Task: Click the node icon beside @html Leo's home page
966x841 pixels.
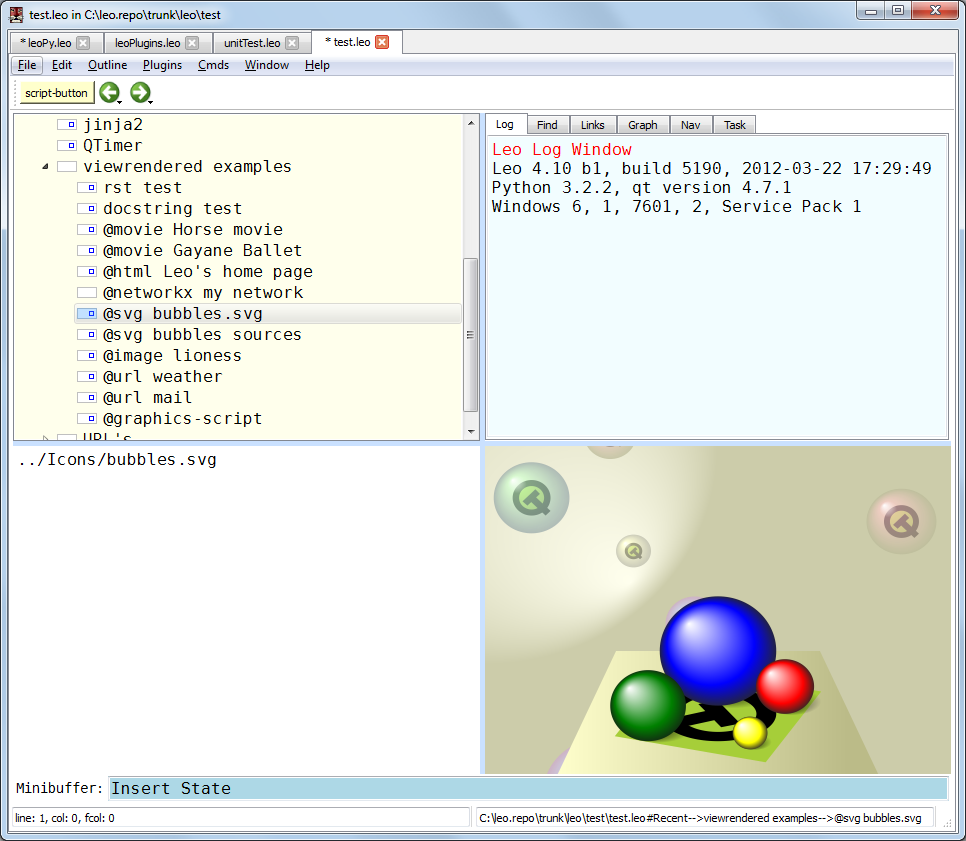Action: (87, 271)
